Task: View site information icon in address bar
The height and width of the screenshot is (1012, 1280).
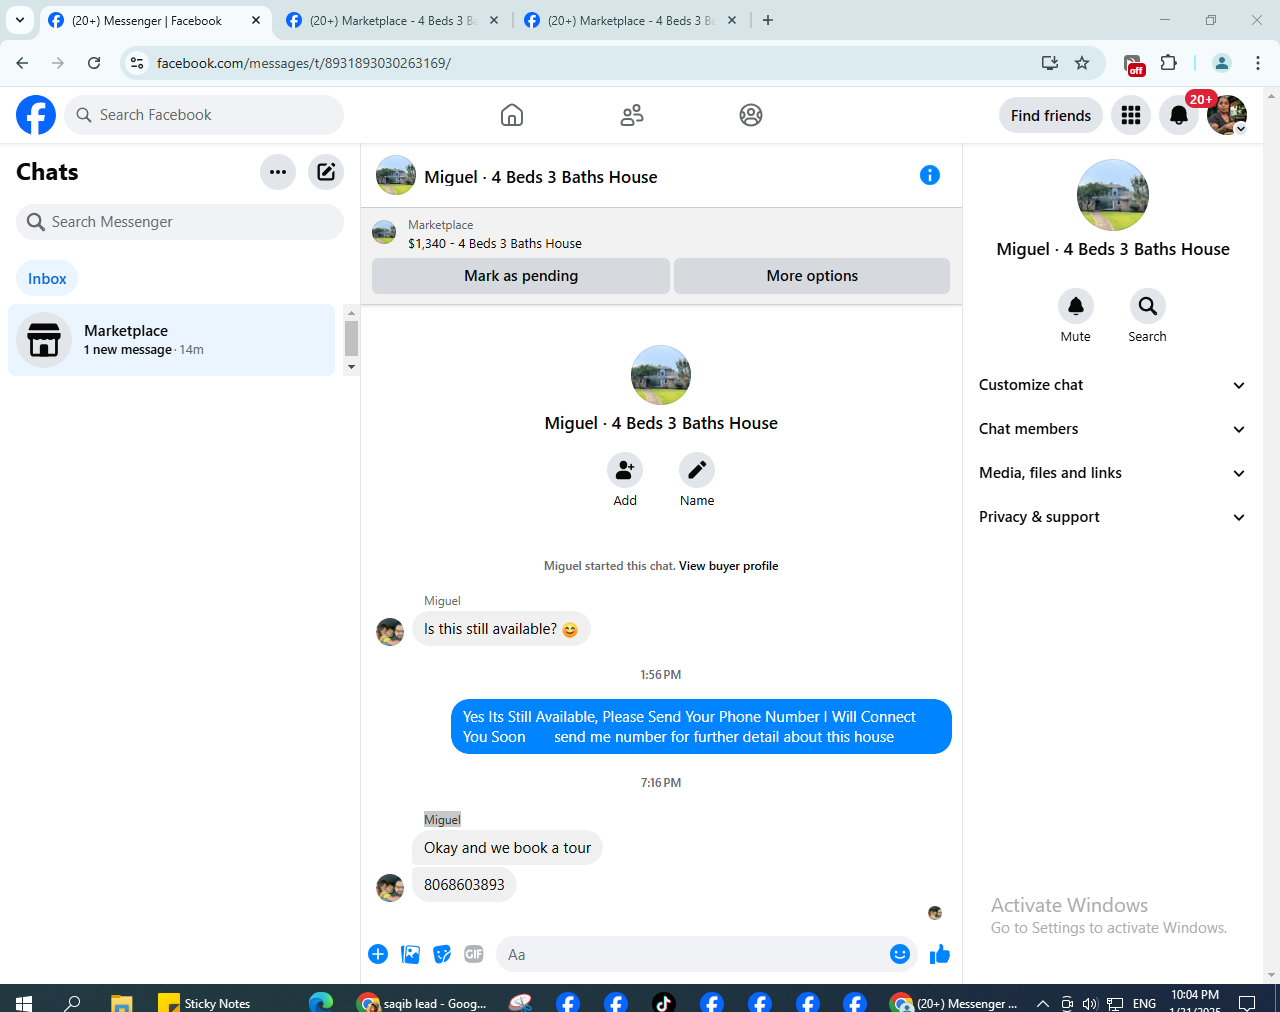Action: [x=138, y=63]
